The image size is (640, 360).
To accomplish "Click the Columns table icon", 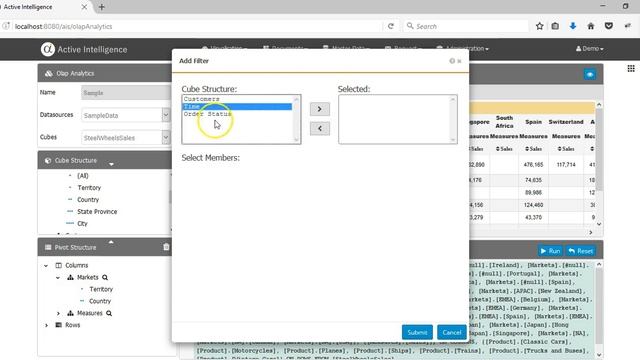I will pos(58,265).
